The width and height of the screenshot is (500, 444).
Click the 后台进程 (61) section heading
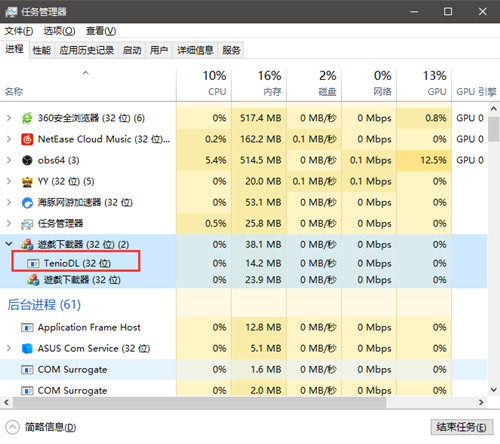click(x=44, y=305)
